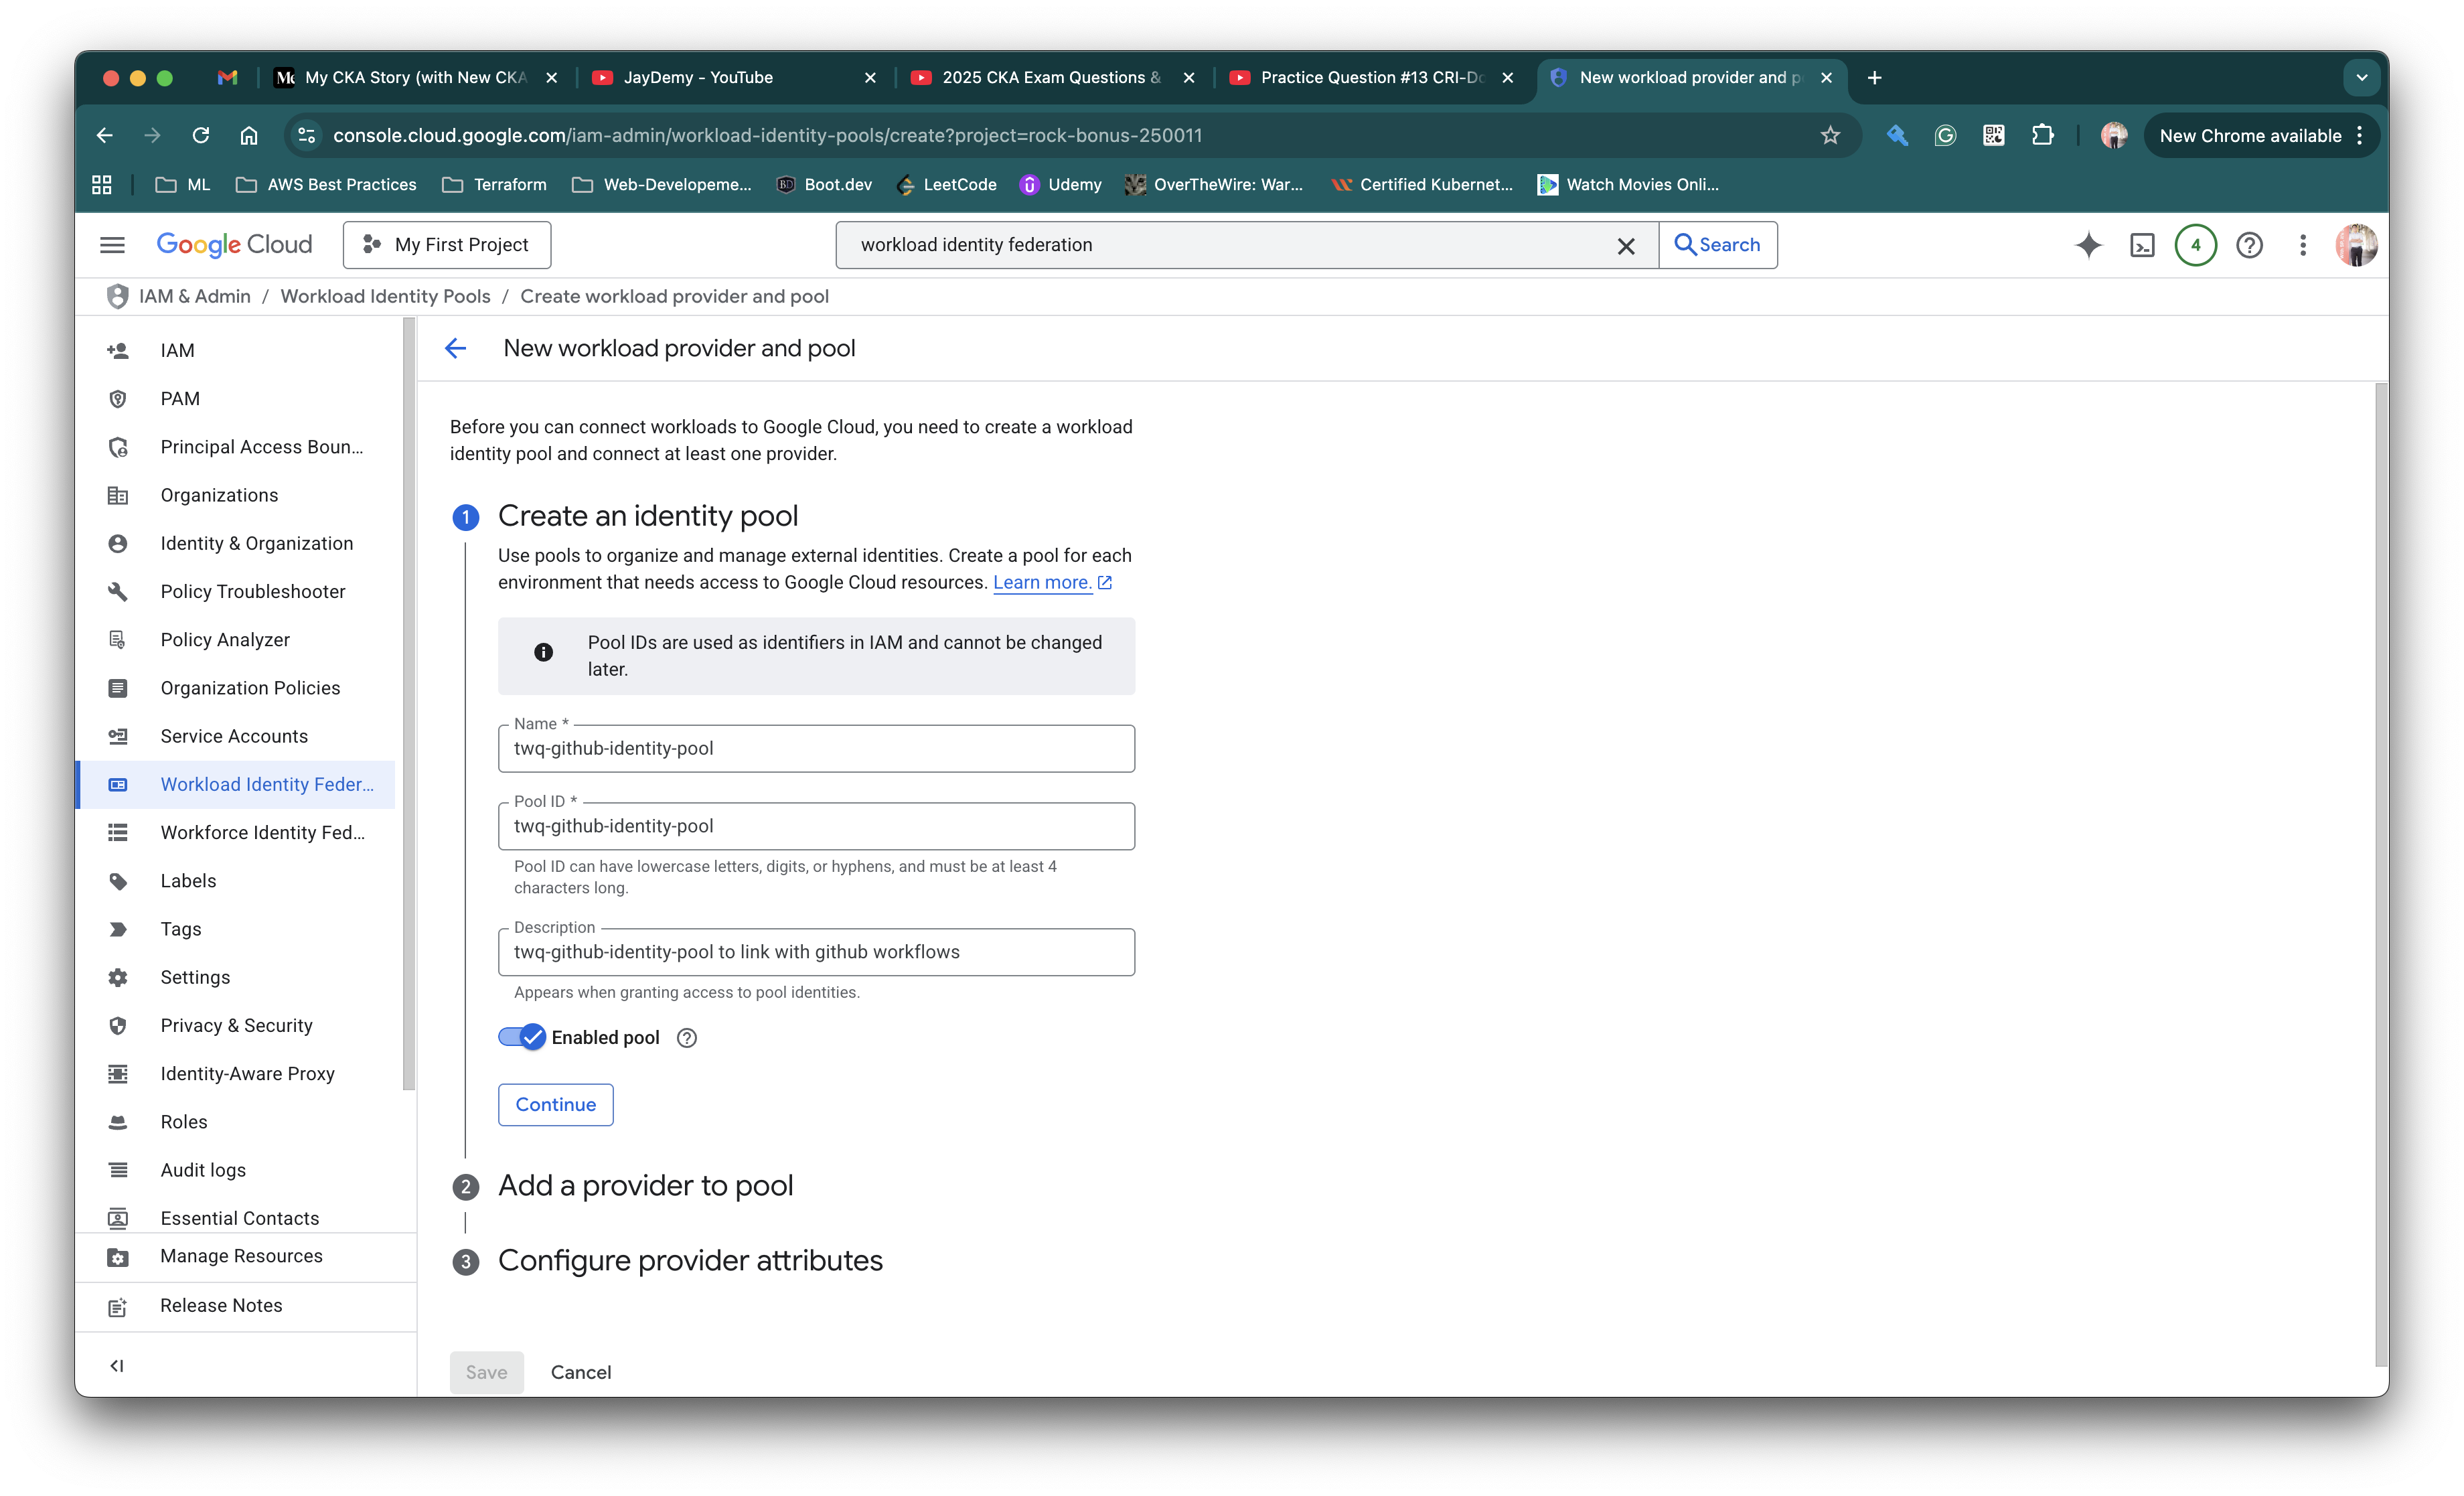The image size is (2464, 1496).
Task: Go to Workload Identity Pools breadcrumb
Action: coord(385,296)
